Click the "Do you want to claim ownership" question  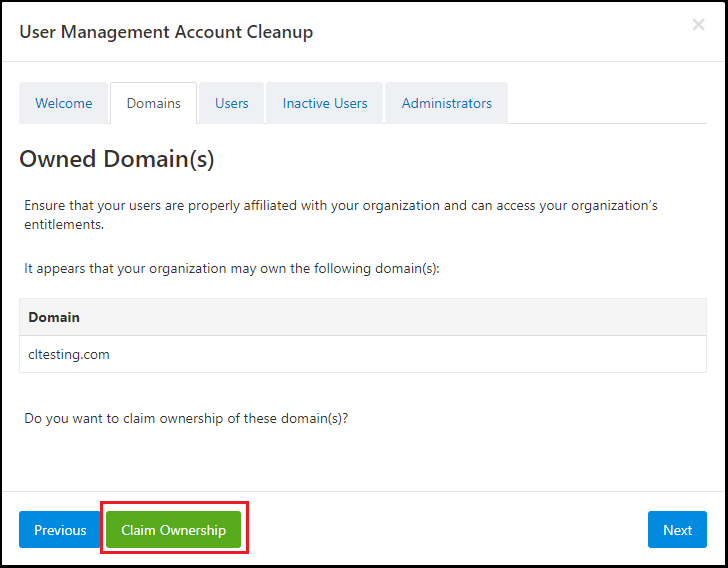click(x=186, y=418)
